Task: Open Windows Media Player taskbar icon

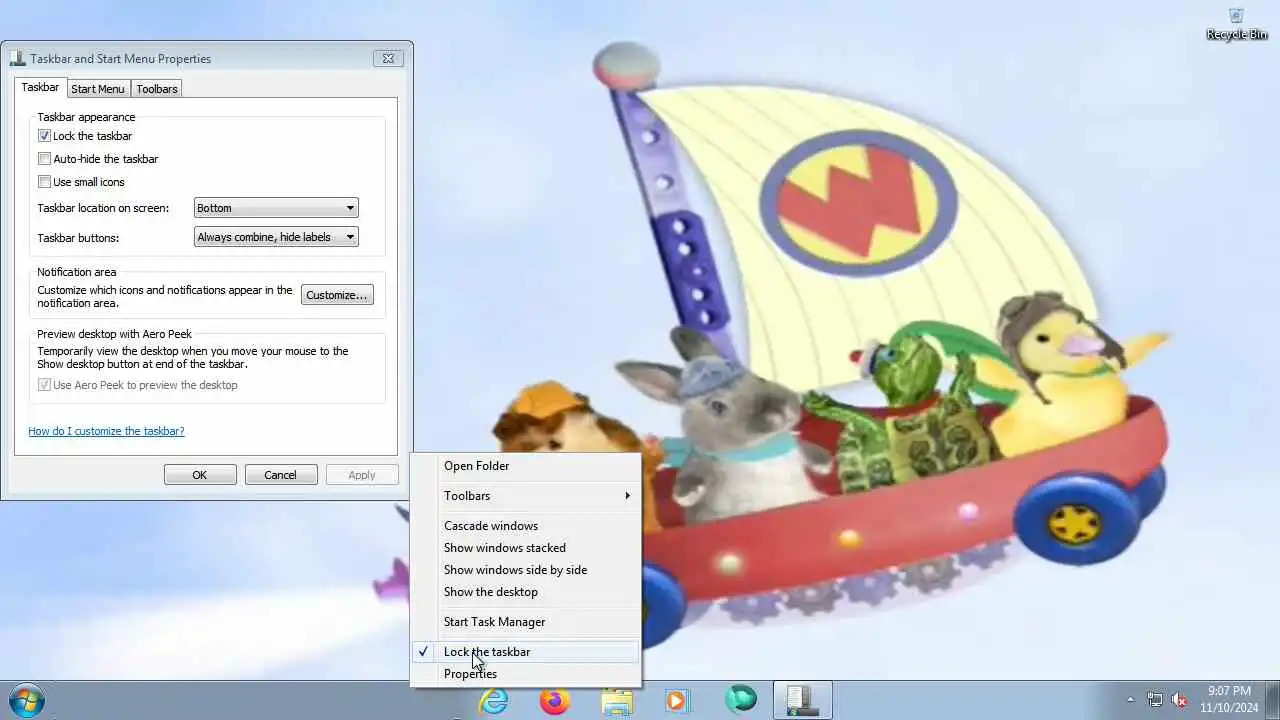Action: pyautogui.click(x=678, y=701)
